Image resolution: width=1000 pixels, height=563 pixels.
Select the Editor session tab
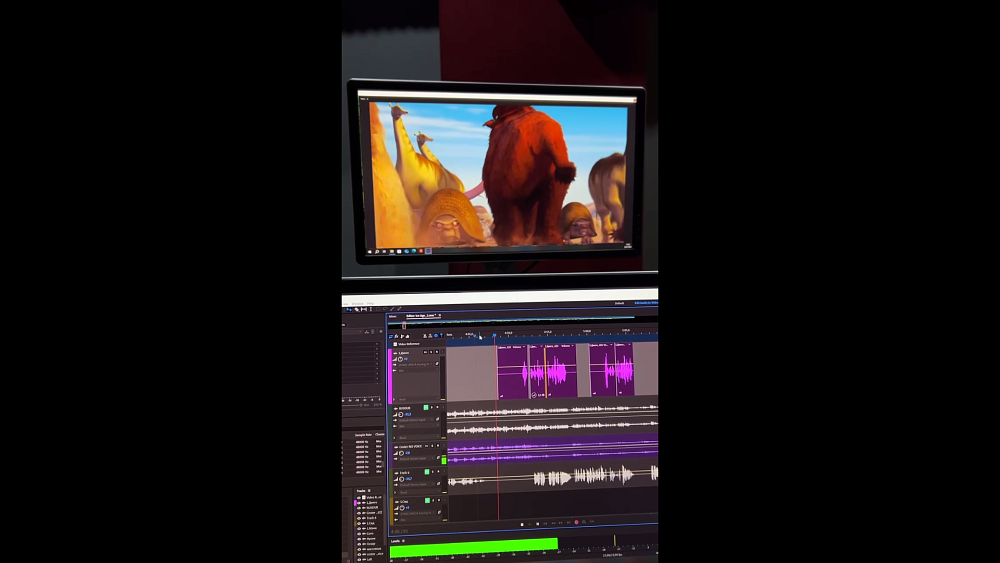point(423,316)
